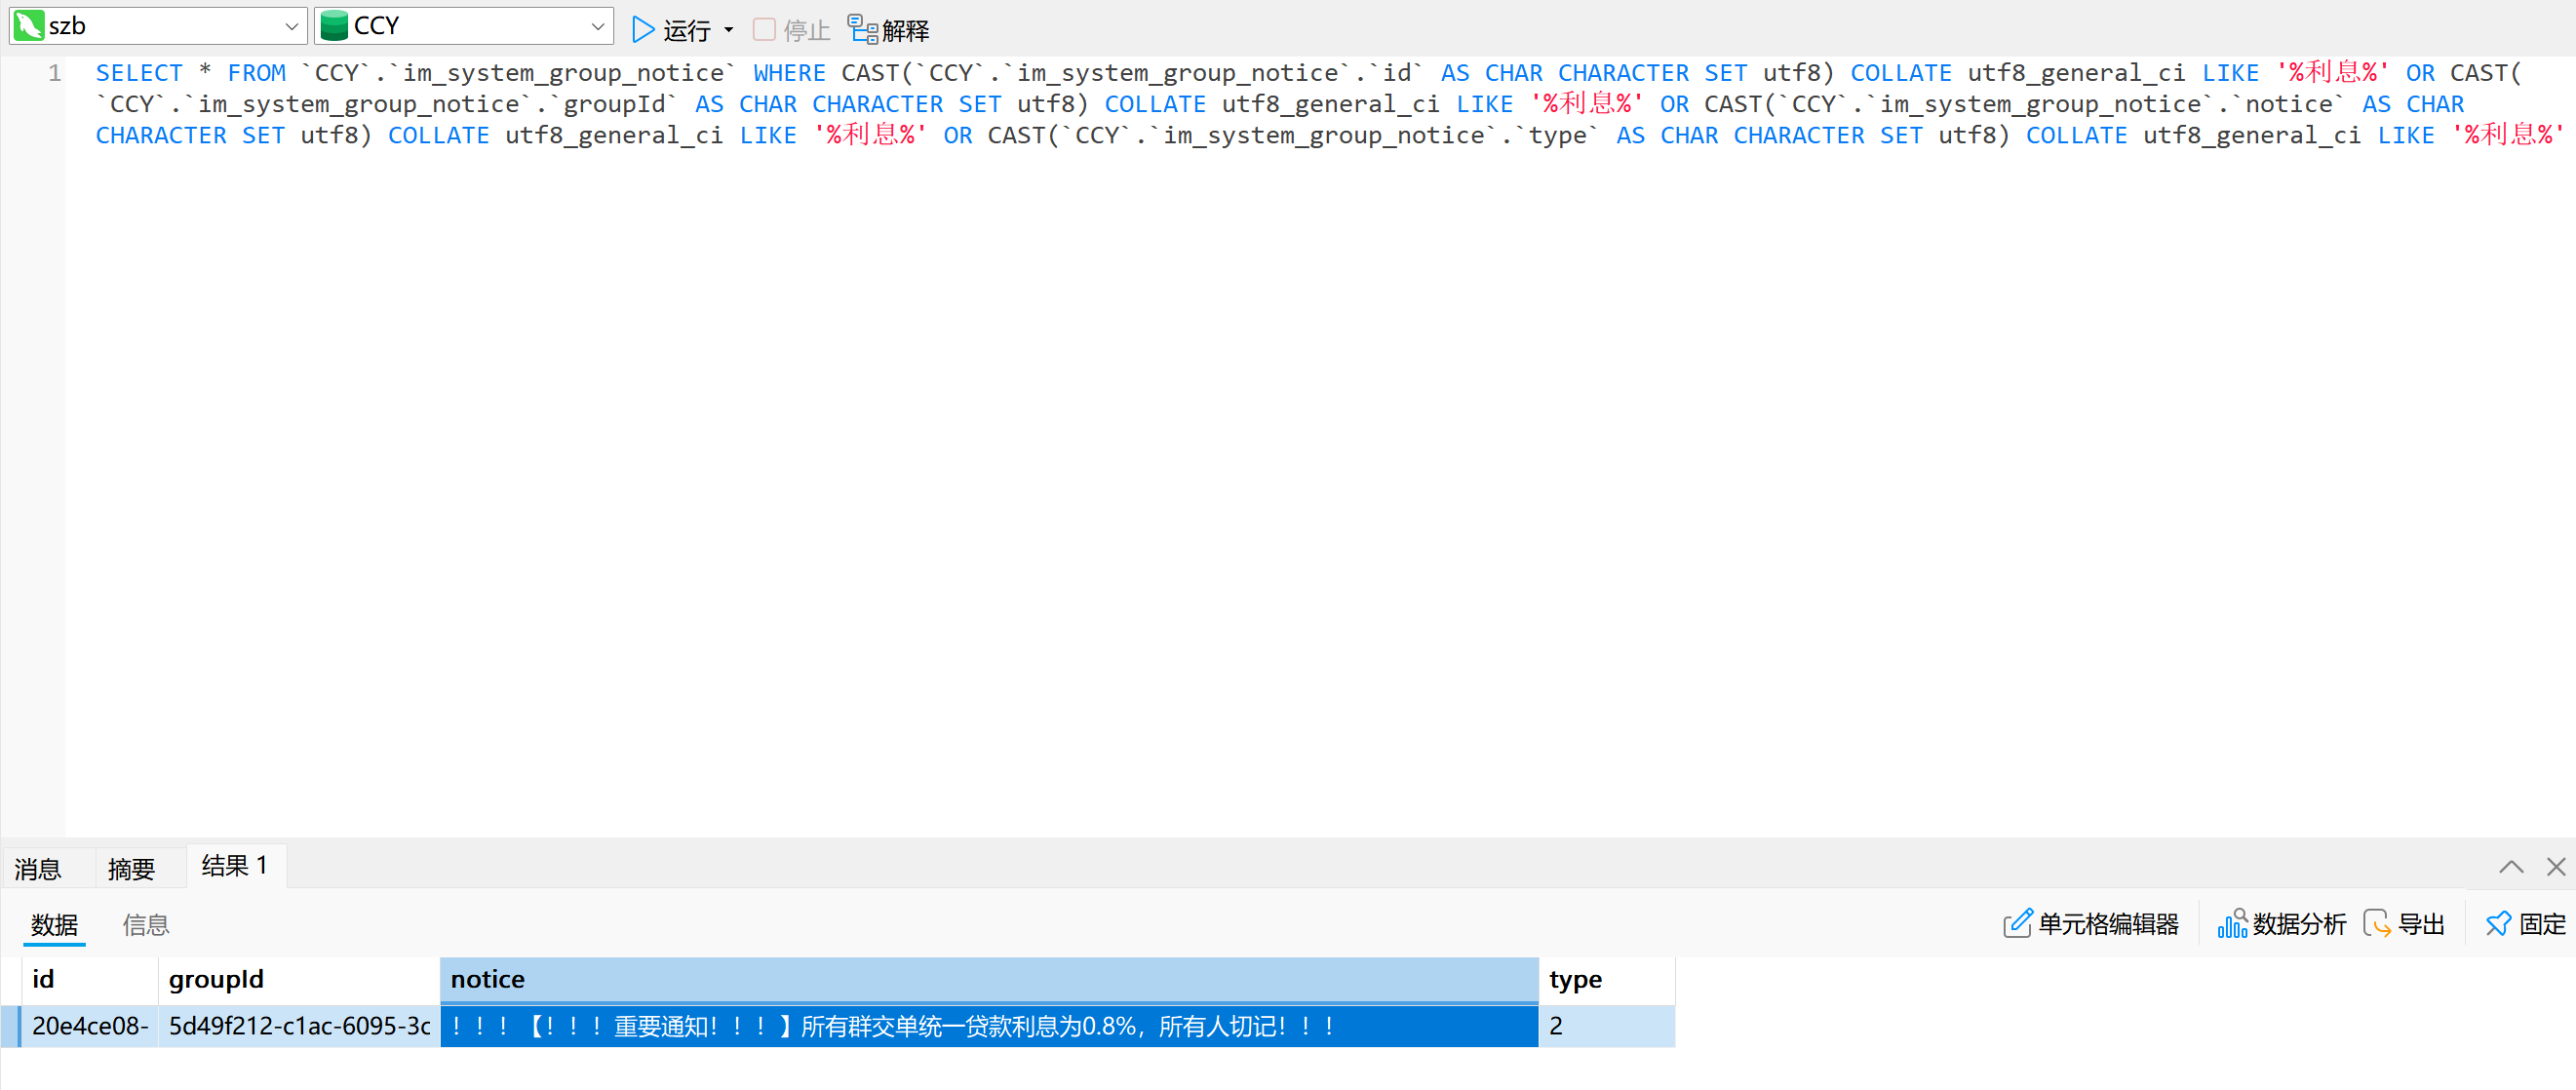Click the Explain query icon
The height and width of the screenshot is (1090, 2576).
(862, 29)
